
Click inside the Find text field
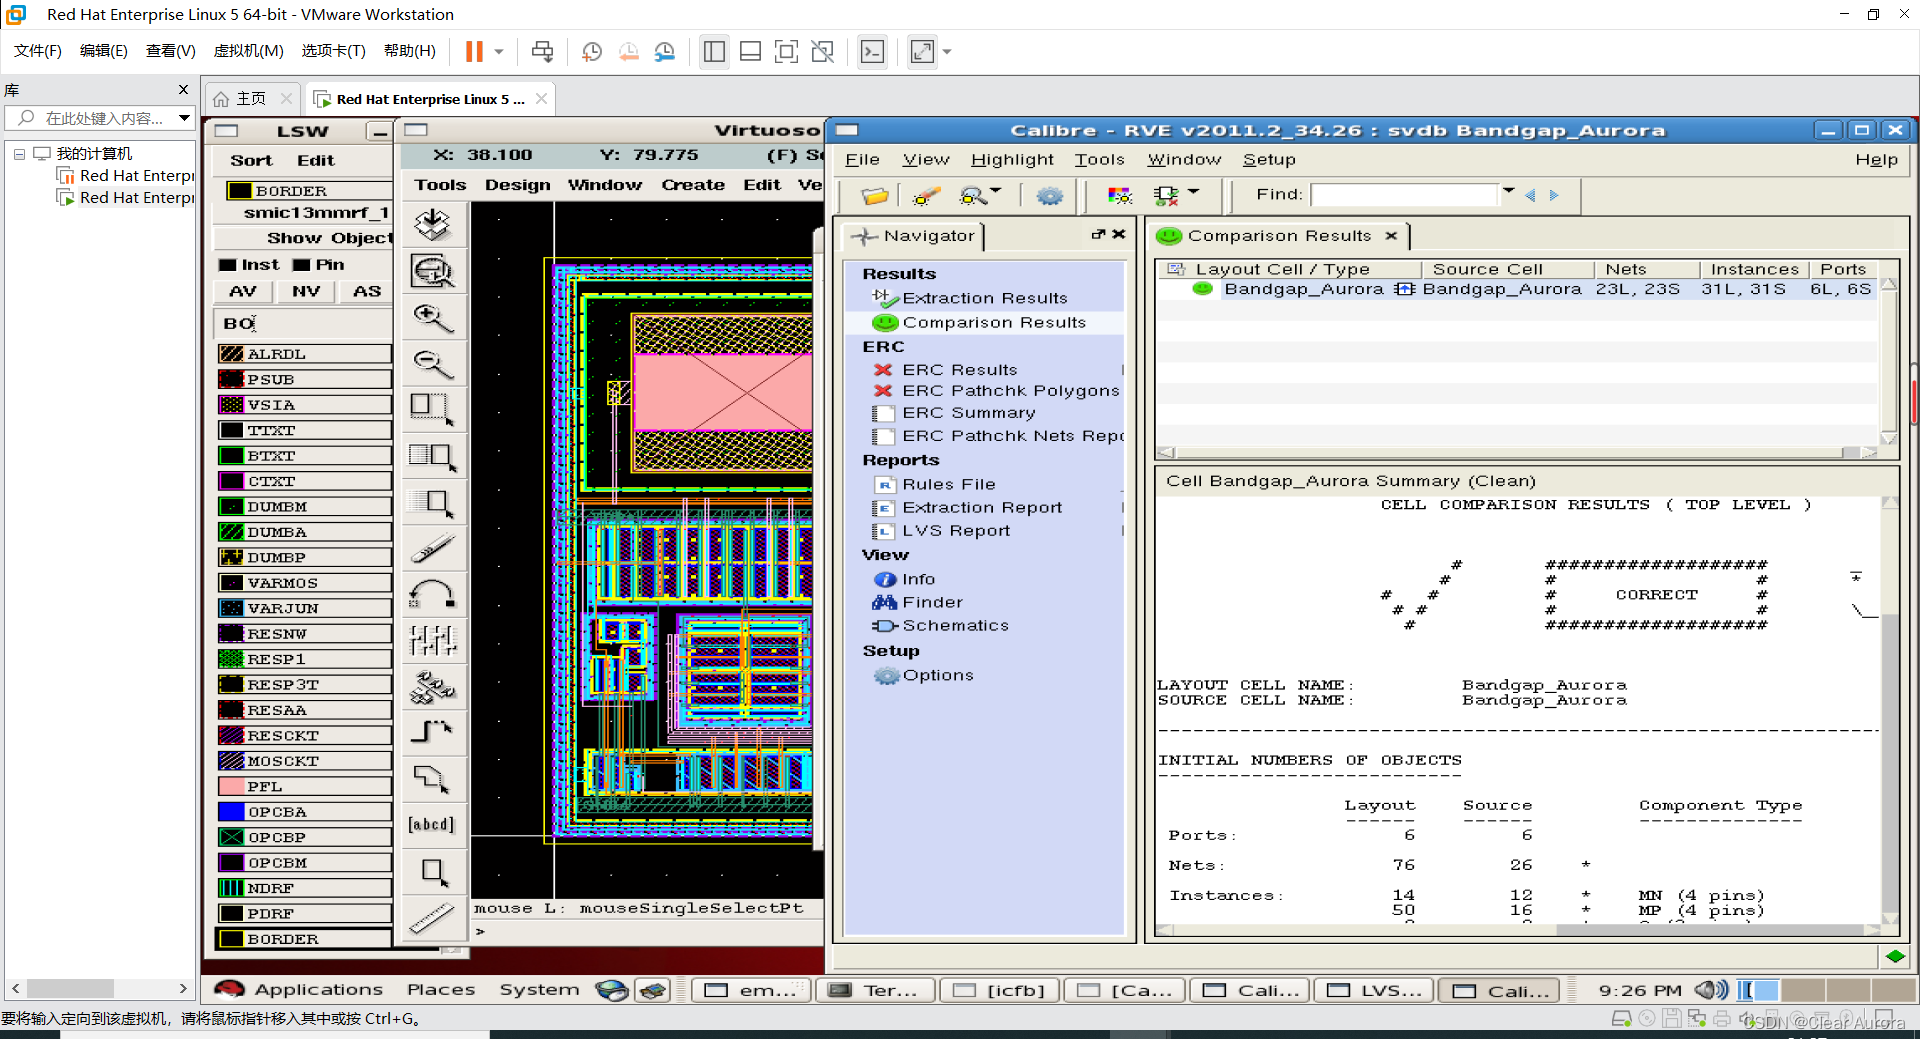[x=1404, y=195]
